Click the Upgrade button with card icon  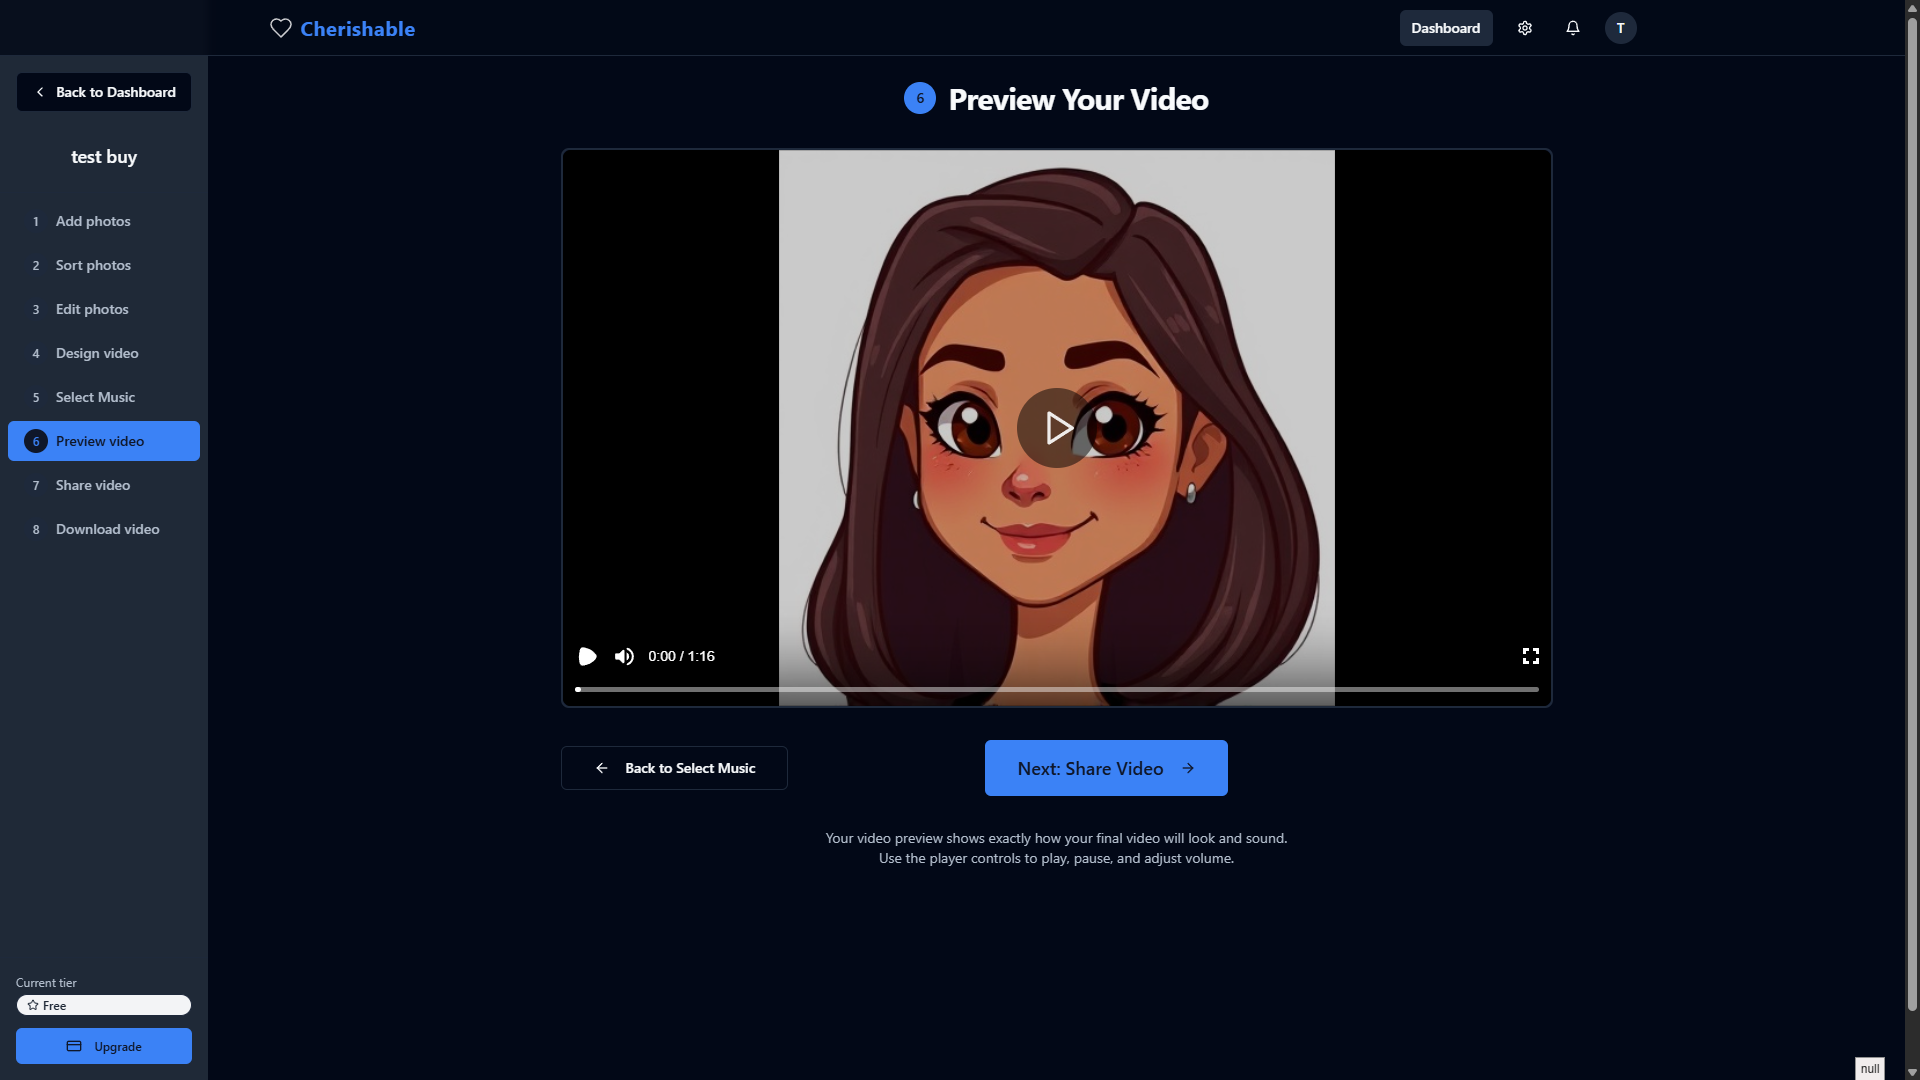pos(104,1046)
